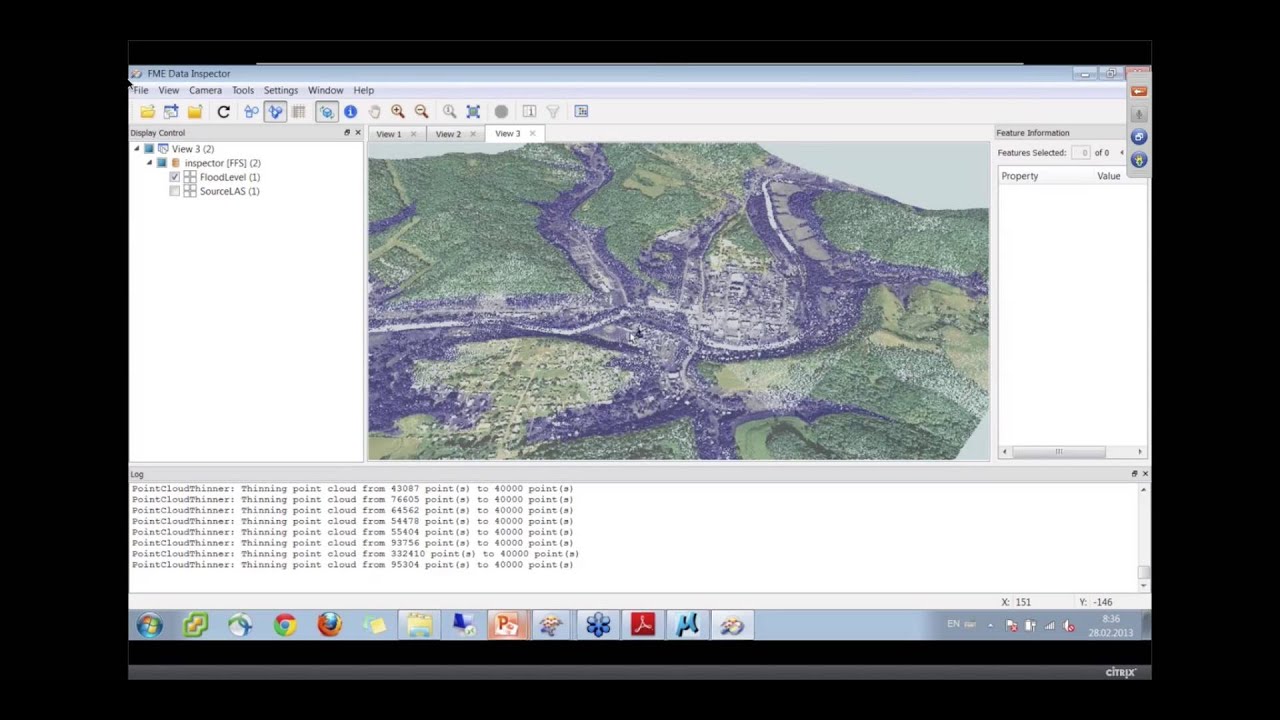Open PowerPoint from the taskbar
Image resolution: width=1280 pixels, height=720 pixels.
507,626
